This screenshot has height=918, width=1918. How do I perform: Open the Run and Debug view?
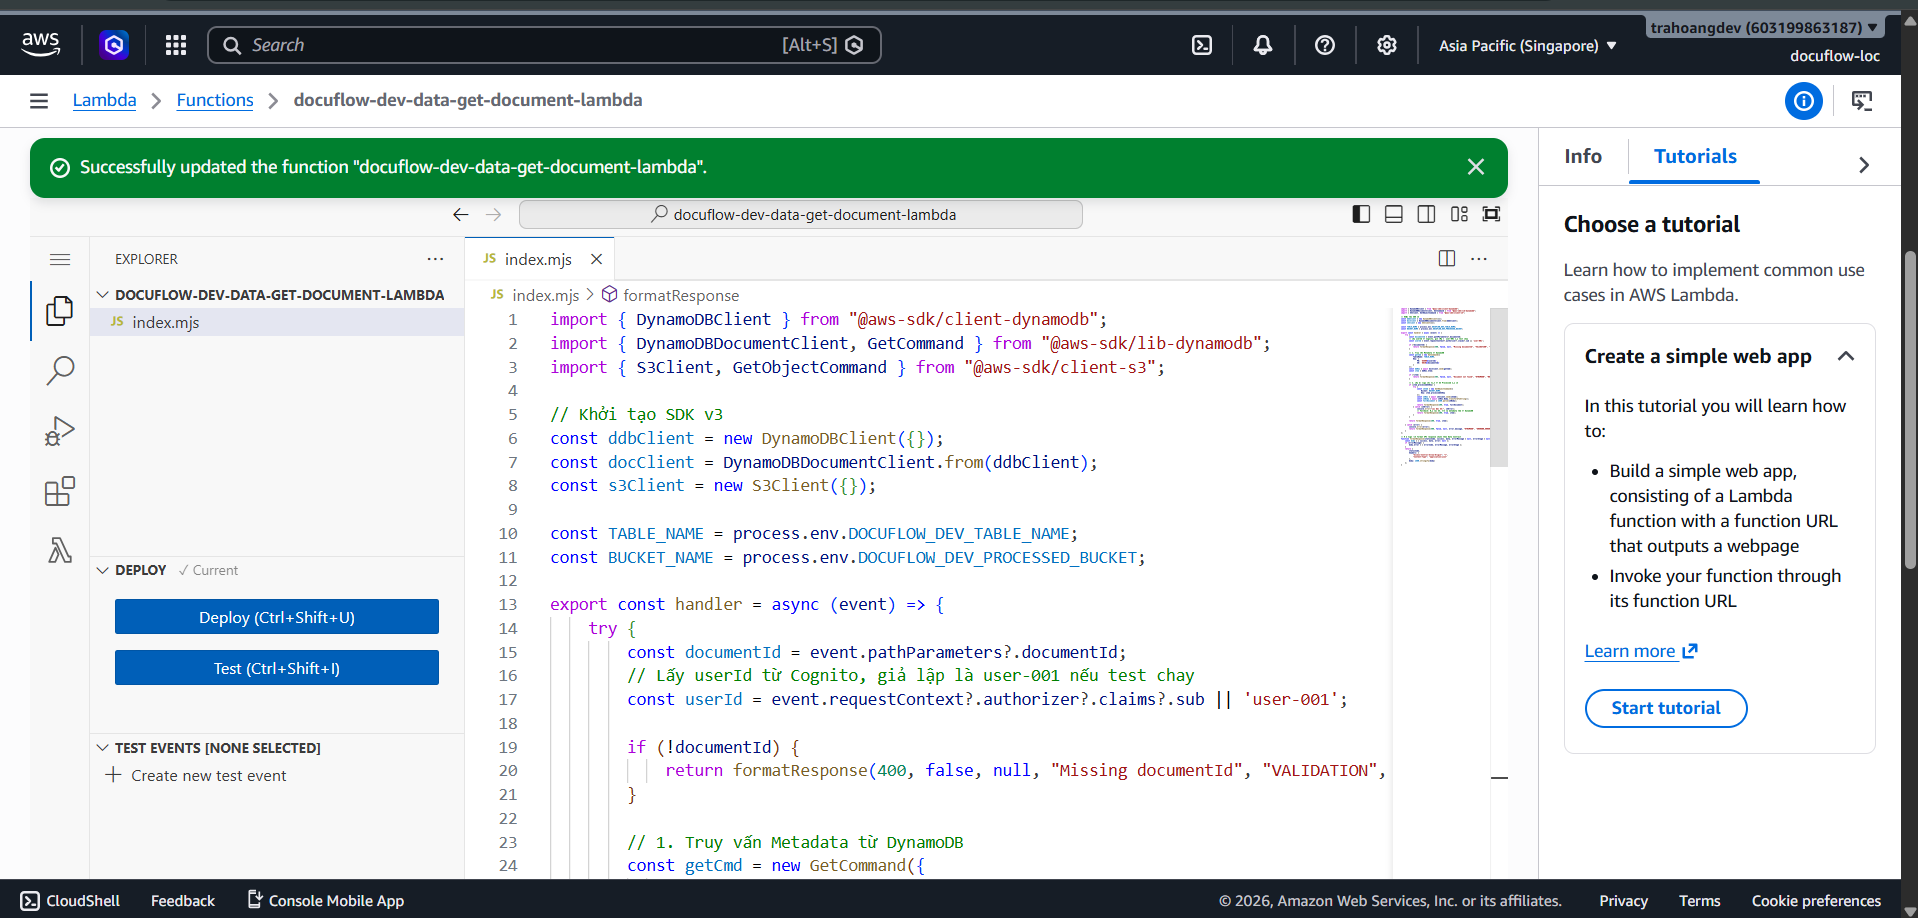[60, 431]
